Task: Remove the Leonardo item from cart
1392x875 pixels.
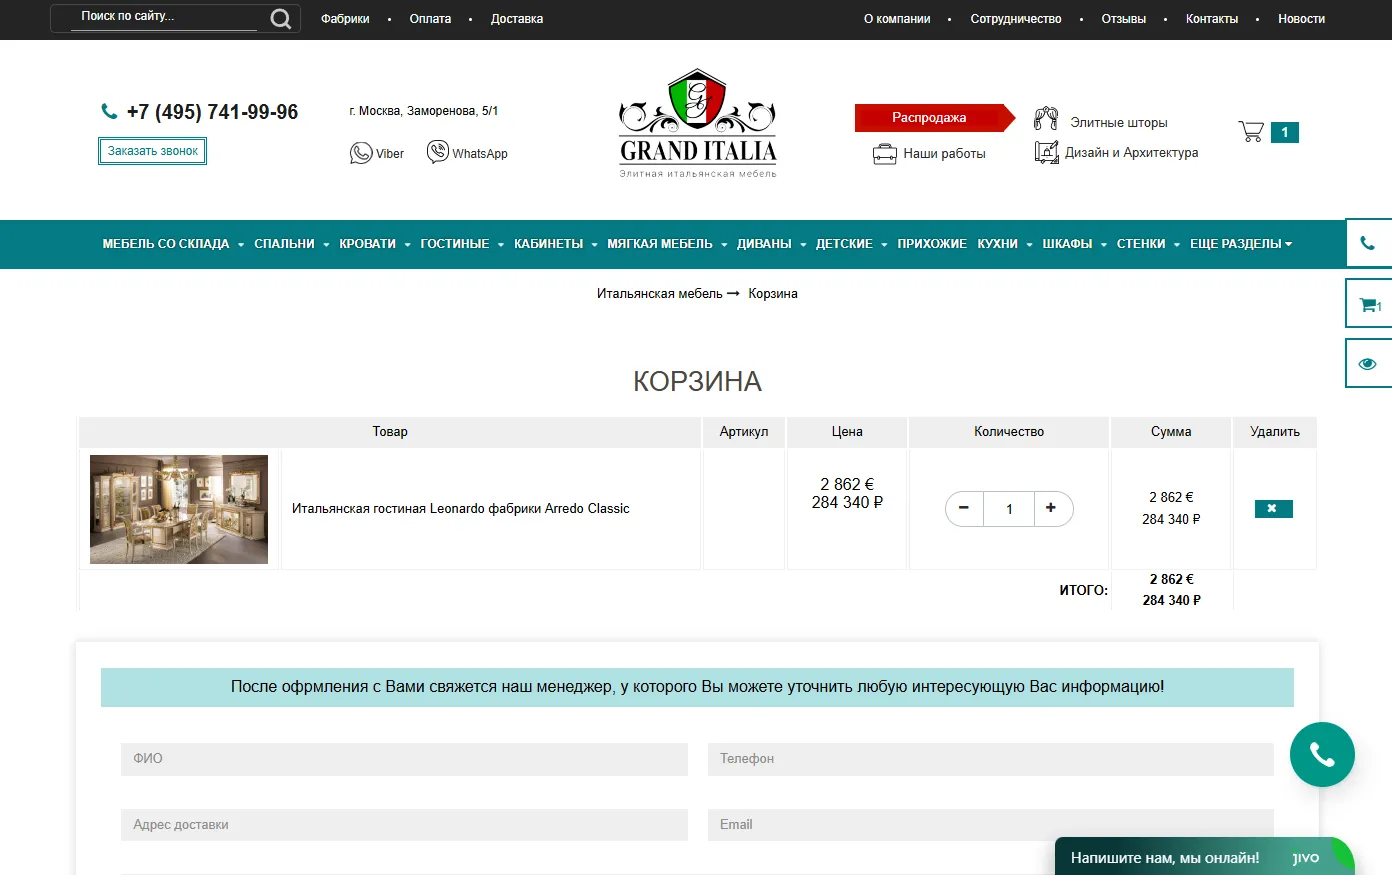Action: [x=1273, y=509]
